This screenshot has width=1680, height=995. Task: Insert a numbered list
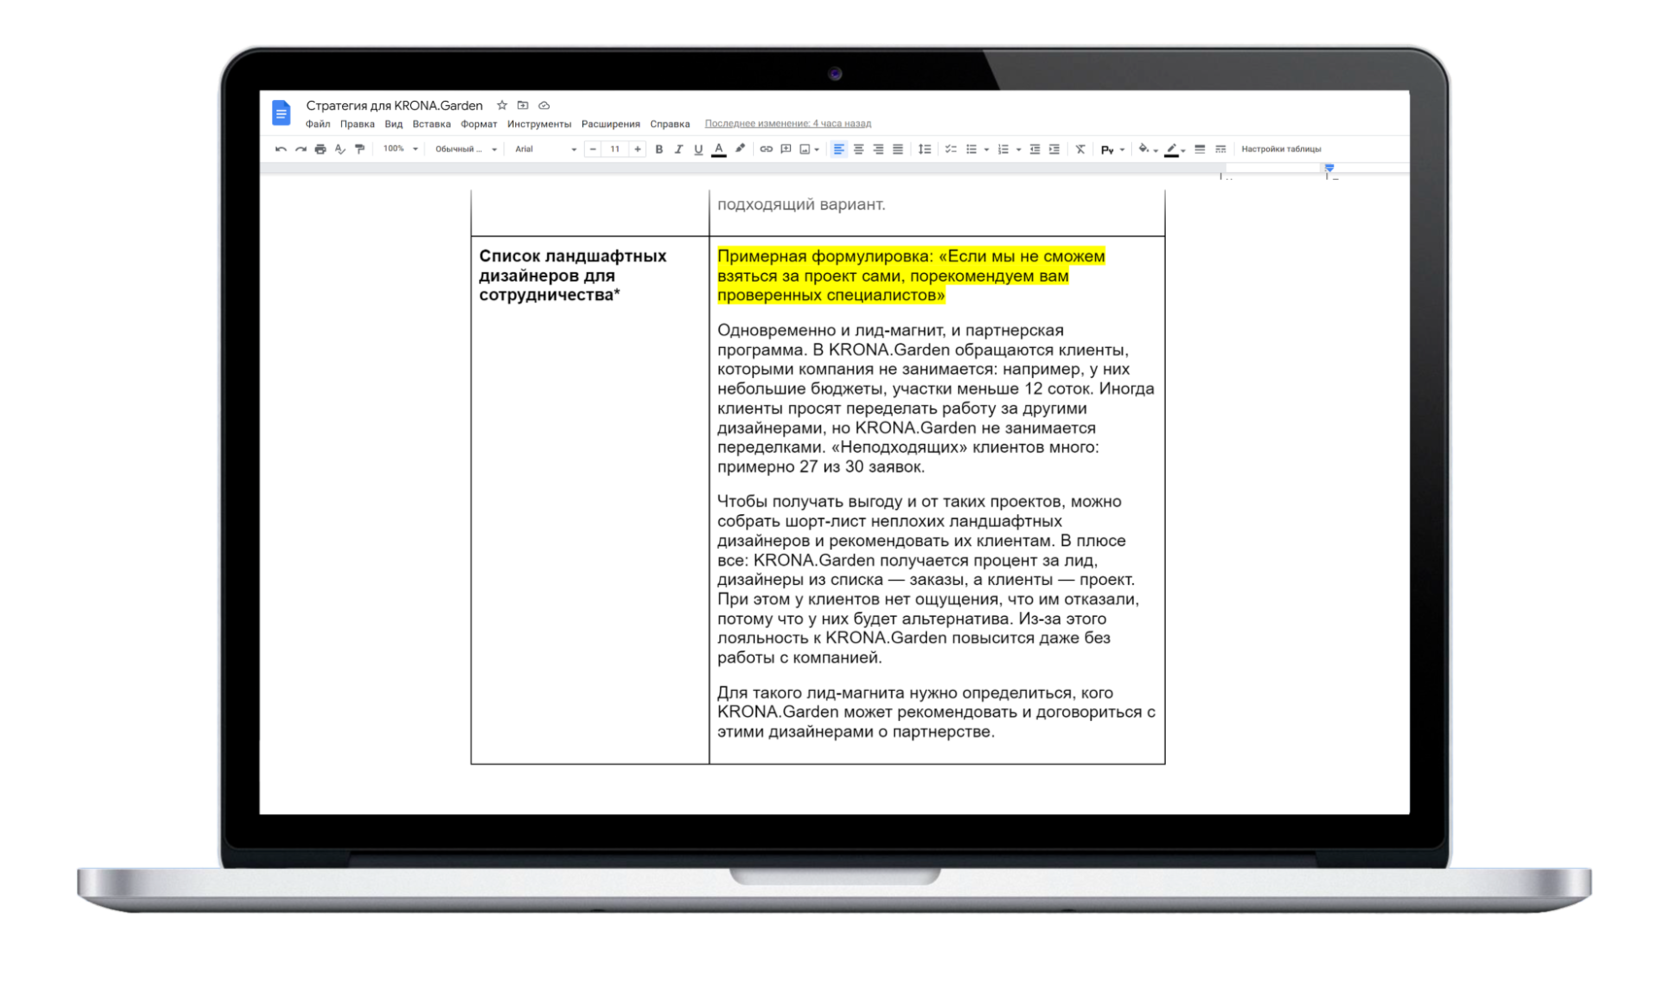click(x=1003, y=149)
